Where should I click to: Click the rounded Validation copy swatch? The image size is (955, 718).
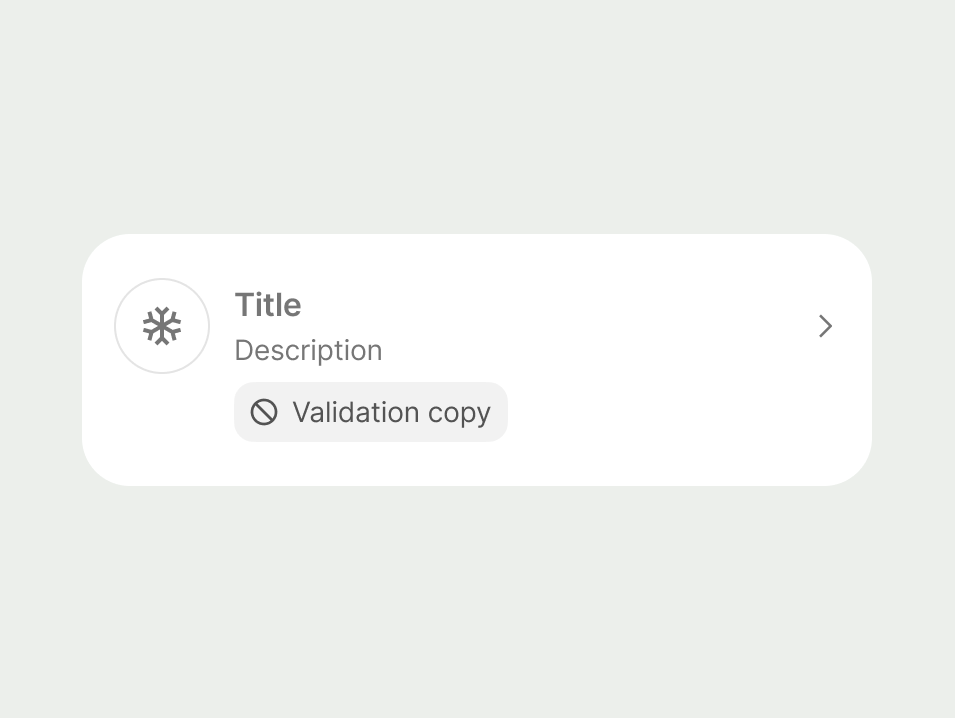click(371, 412)
